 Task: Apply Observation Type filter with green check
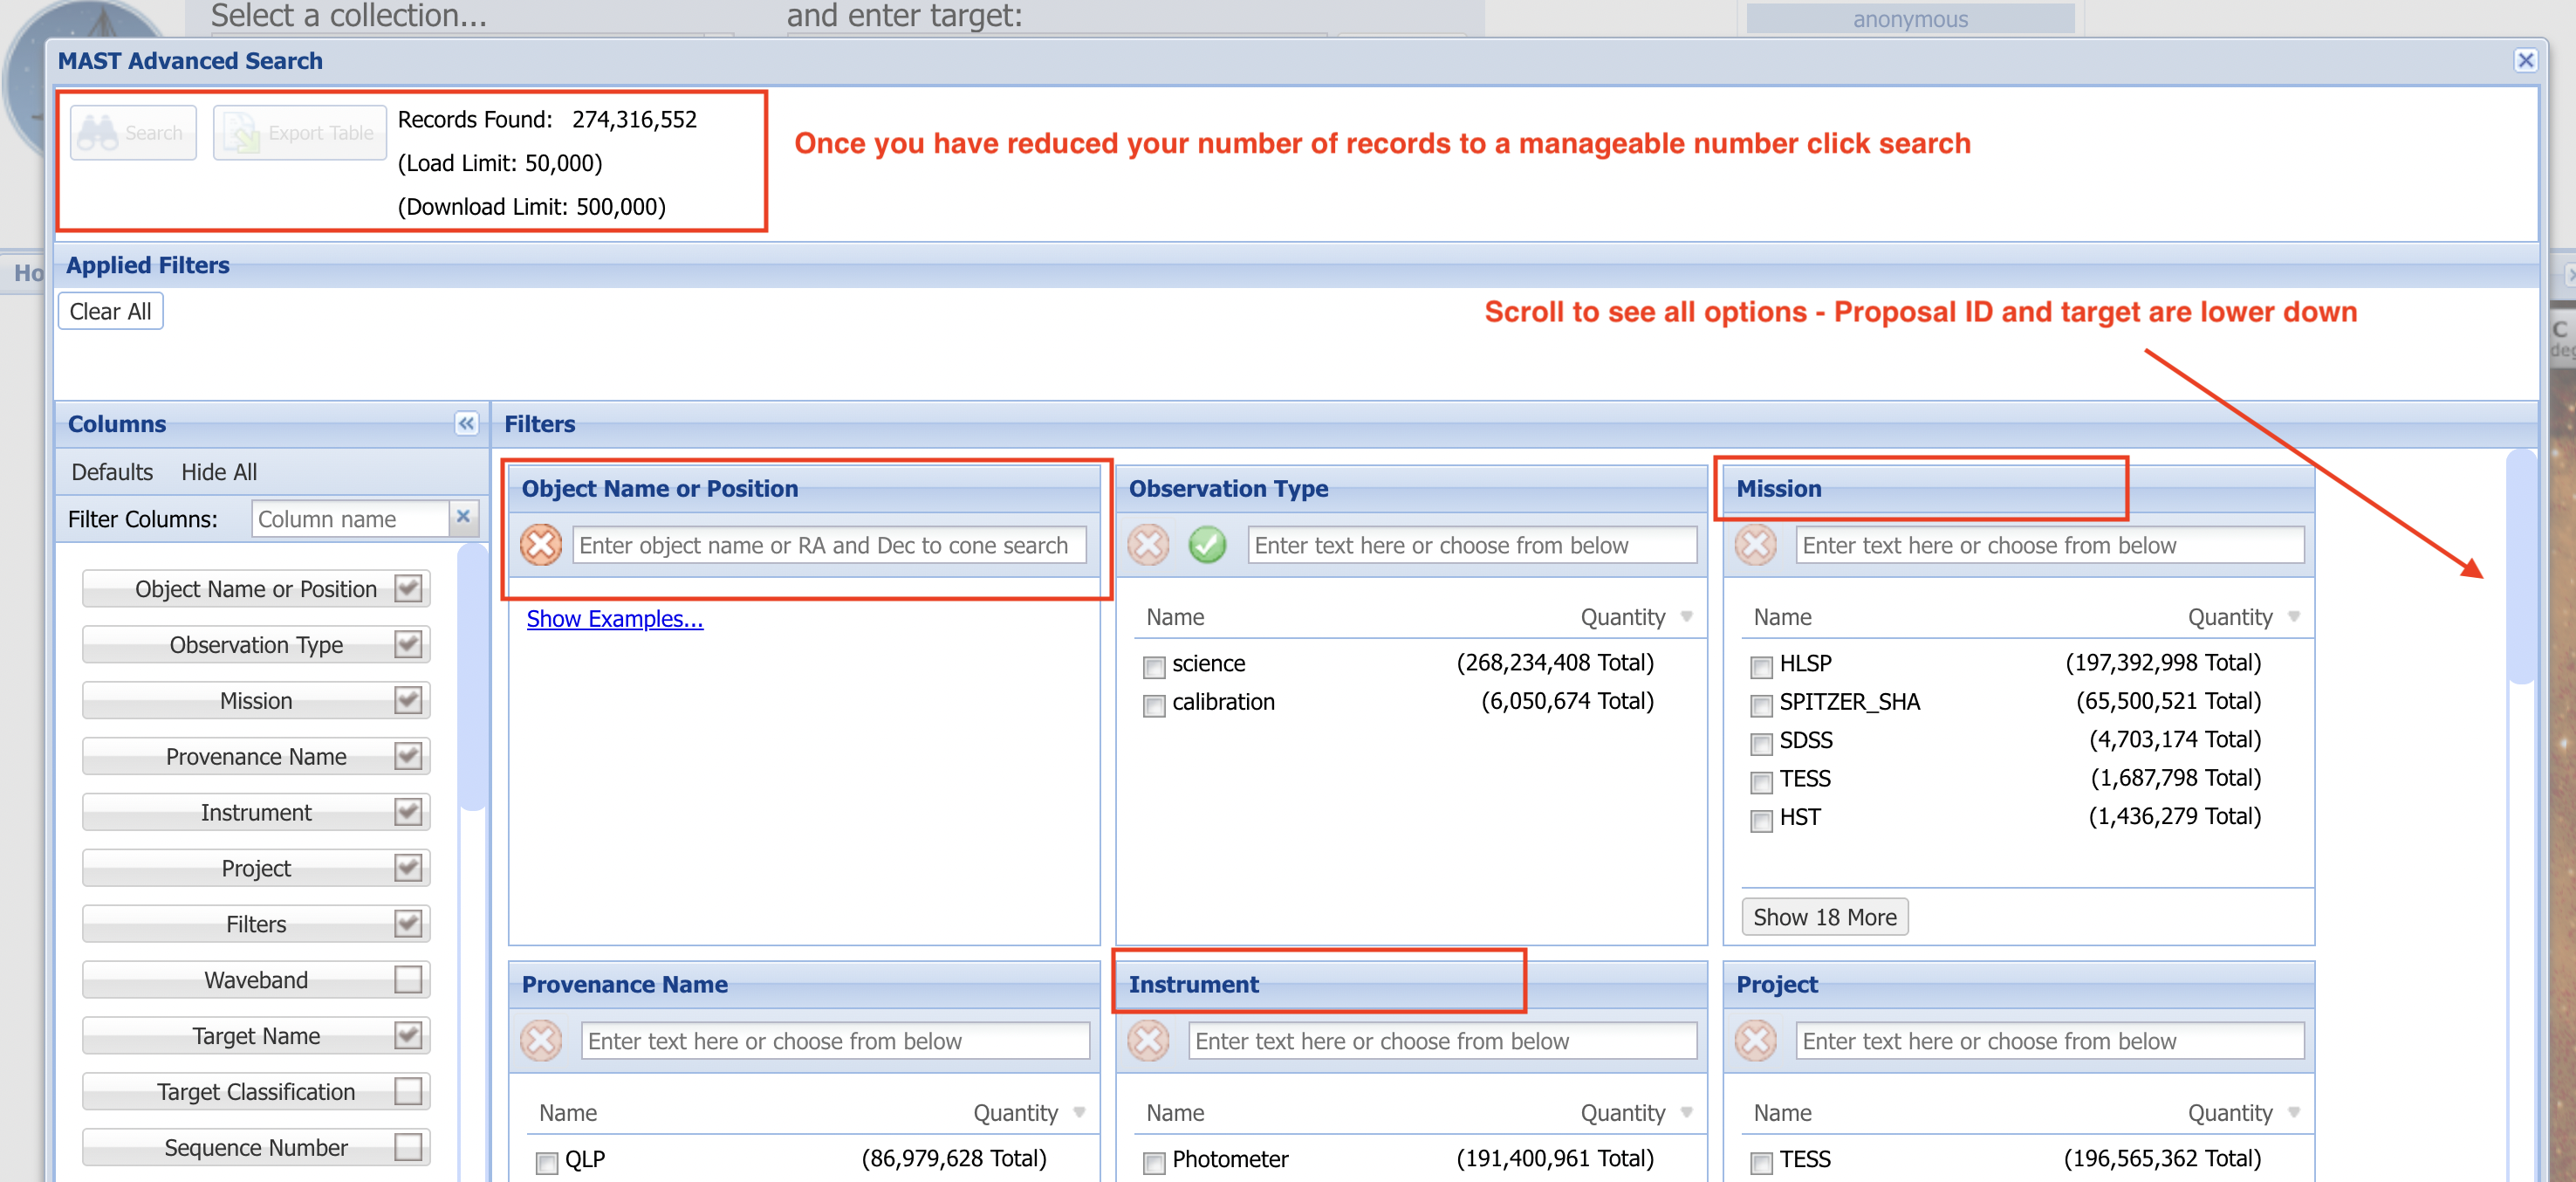click(x=1207, y=545)
